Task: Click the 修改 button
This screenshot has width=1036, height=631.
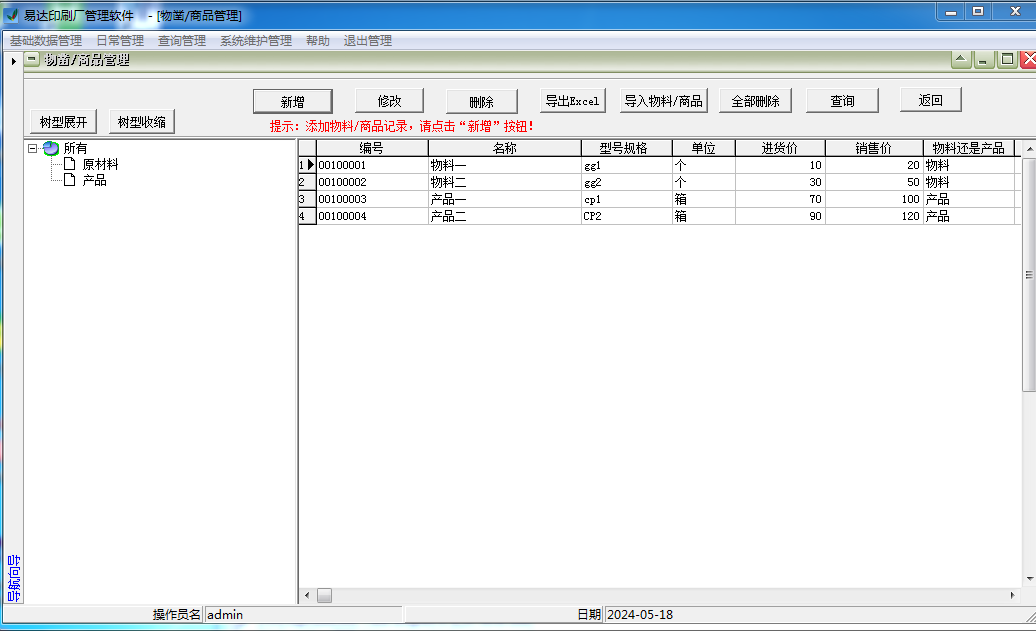Action: (389, 101)
